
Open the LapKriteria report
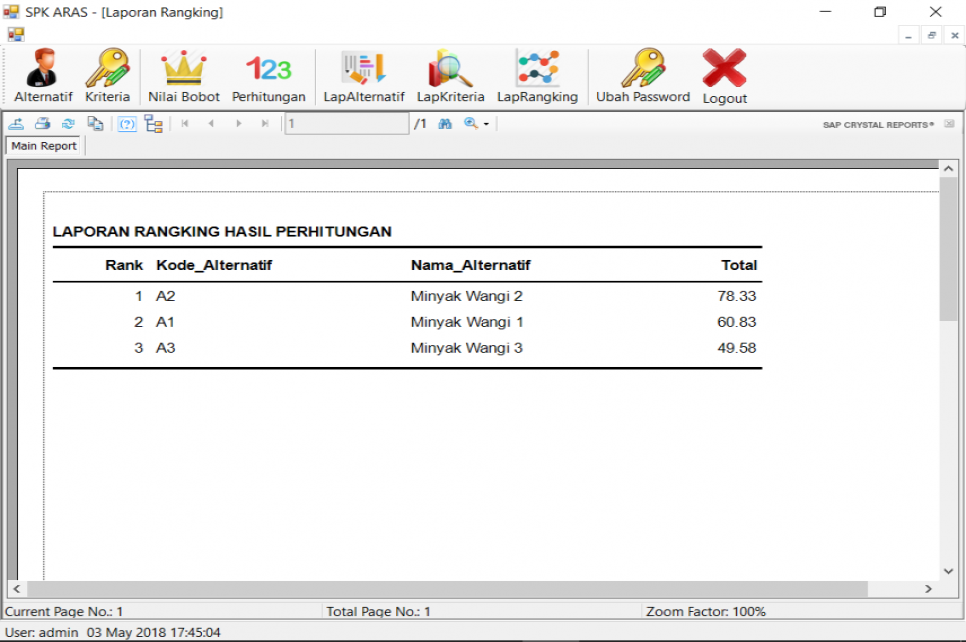click(450, 77)
